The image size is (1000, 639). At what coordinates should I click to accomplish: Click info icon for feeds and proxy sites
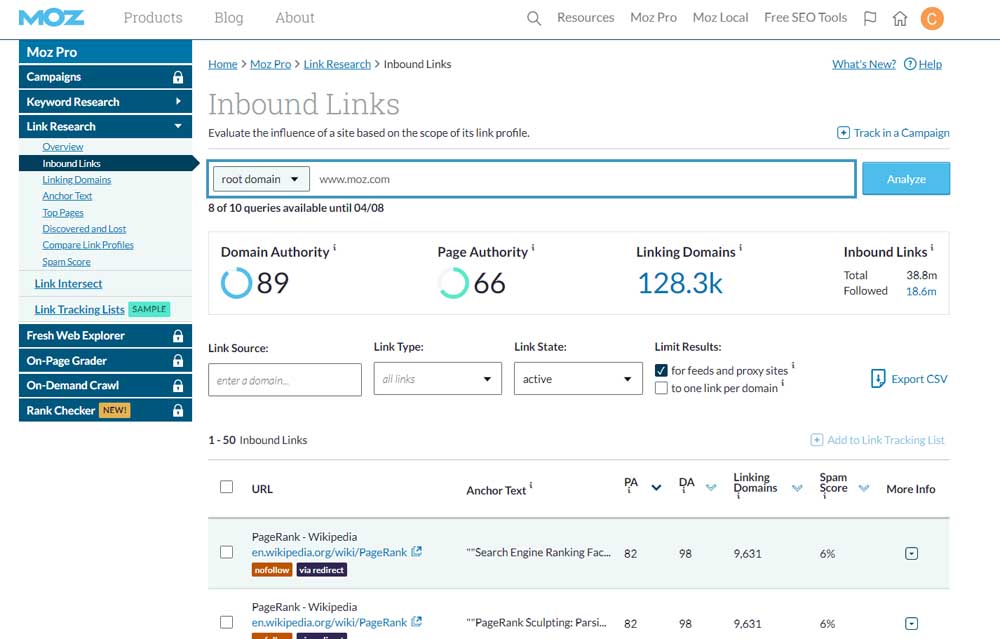(x=793, y=366)
